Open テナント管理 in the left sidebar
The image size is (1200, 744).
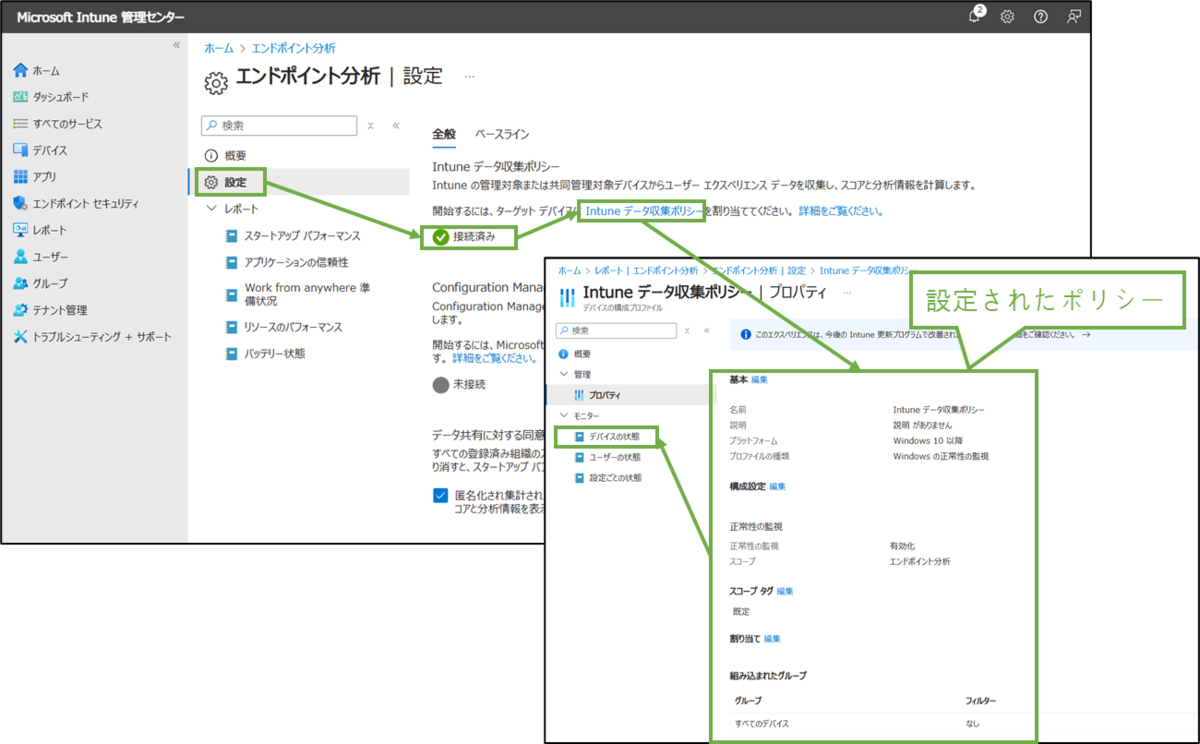point(50,310)
